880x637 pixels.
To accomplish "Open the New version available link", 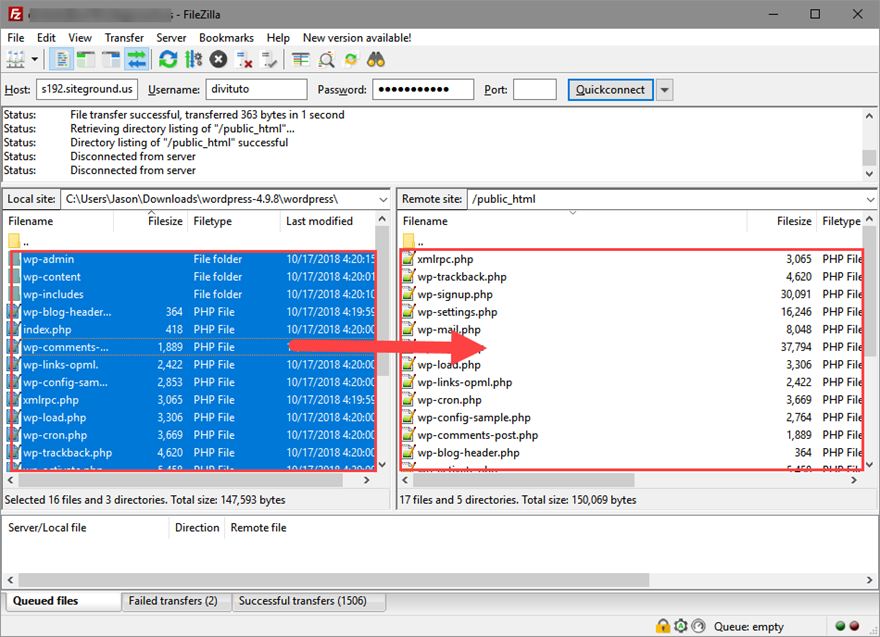I will 355,37.
